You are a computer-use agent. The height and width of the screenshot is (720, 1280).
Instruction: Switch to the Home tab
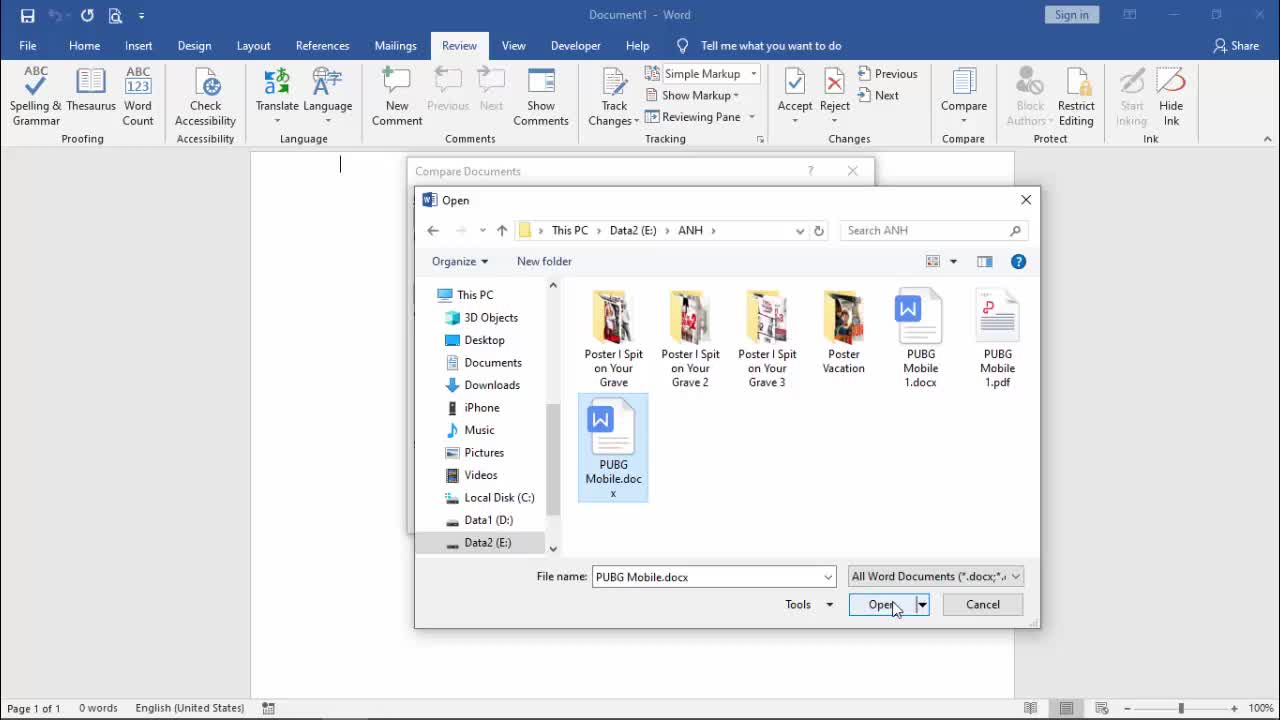tap(84, 46)
